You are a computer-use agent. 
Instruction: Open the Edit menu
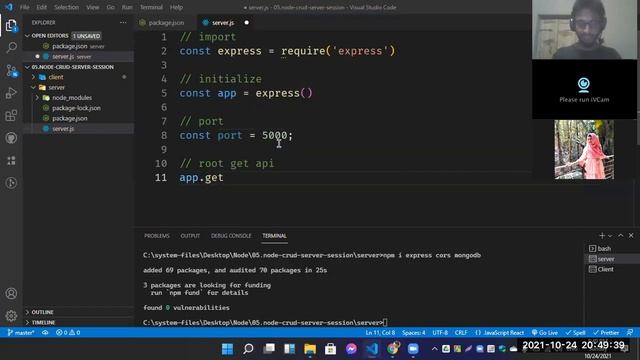[x=41, y=7]
